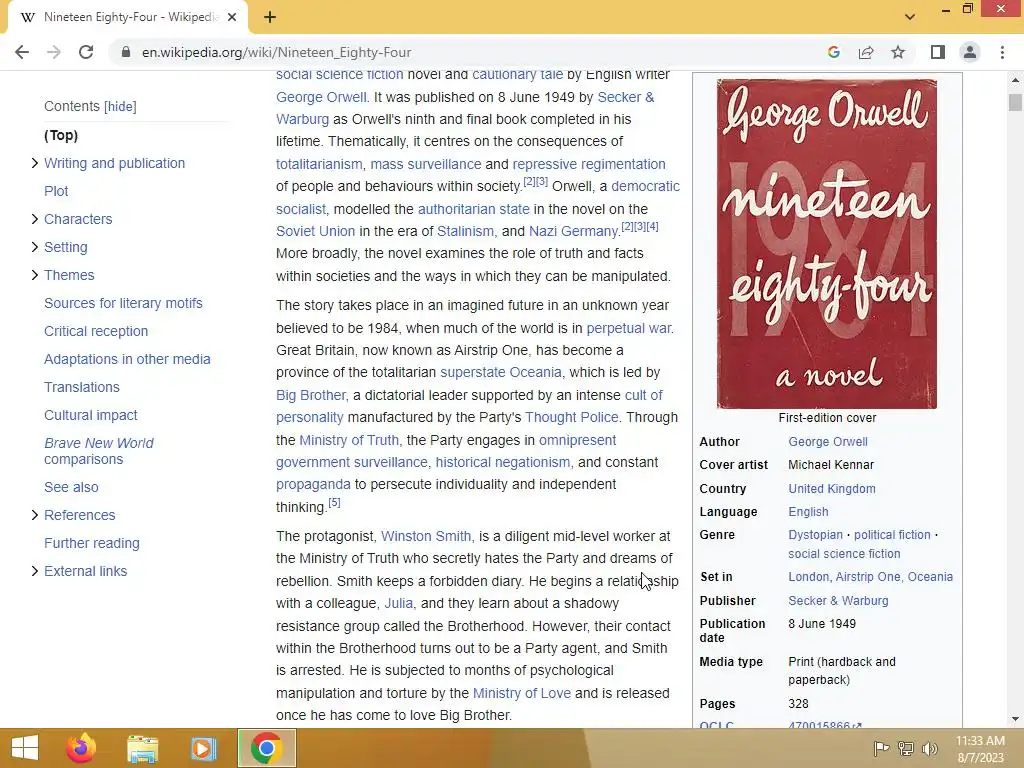This screenshot has height=768, width=1024.
Task: Open the network tray icon
Action: (x=905, y=748)
